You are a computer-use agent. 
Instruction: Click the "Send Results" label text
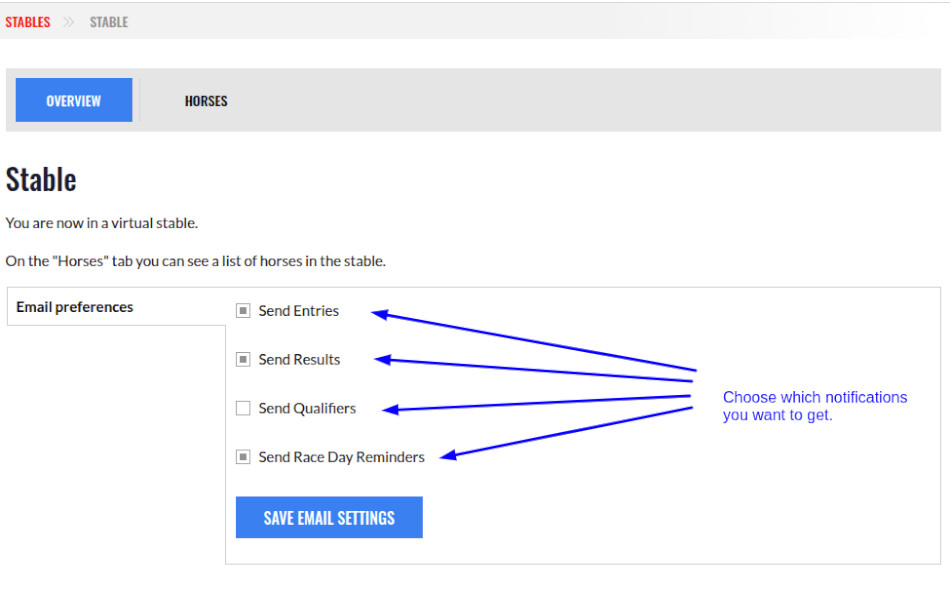[x=299, y=360]
